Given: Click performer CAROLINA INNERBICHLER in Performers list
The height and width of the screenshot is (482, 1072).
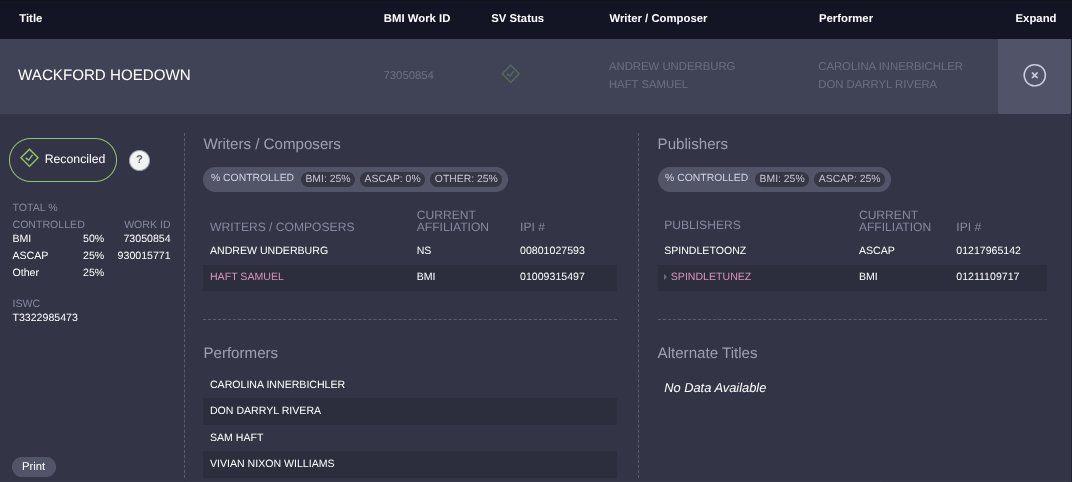Looking at the screenshot, I should (278, 385).
